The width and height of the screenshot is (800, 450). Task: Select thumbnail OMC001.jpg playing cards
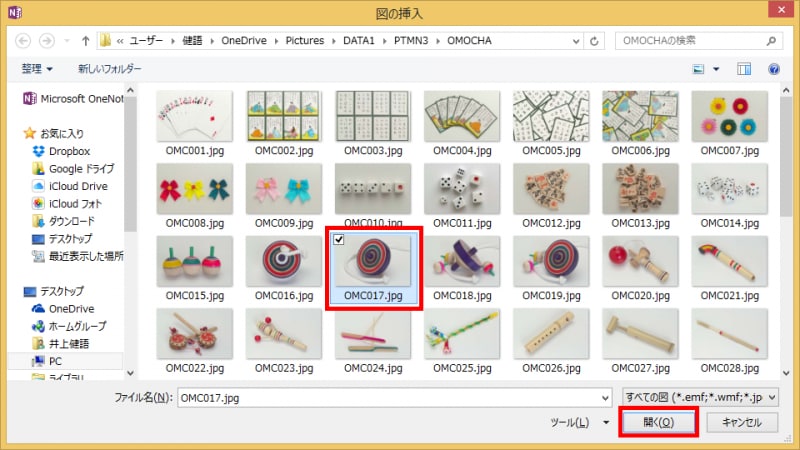tap(194, 116)
